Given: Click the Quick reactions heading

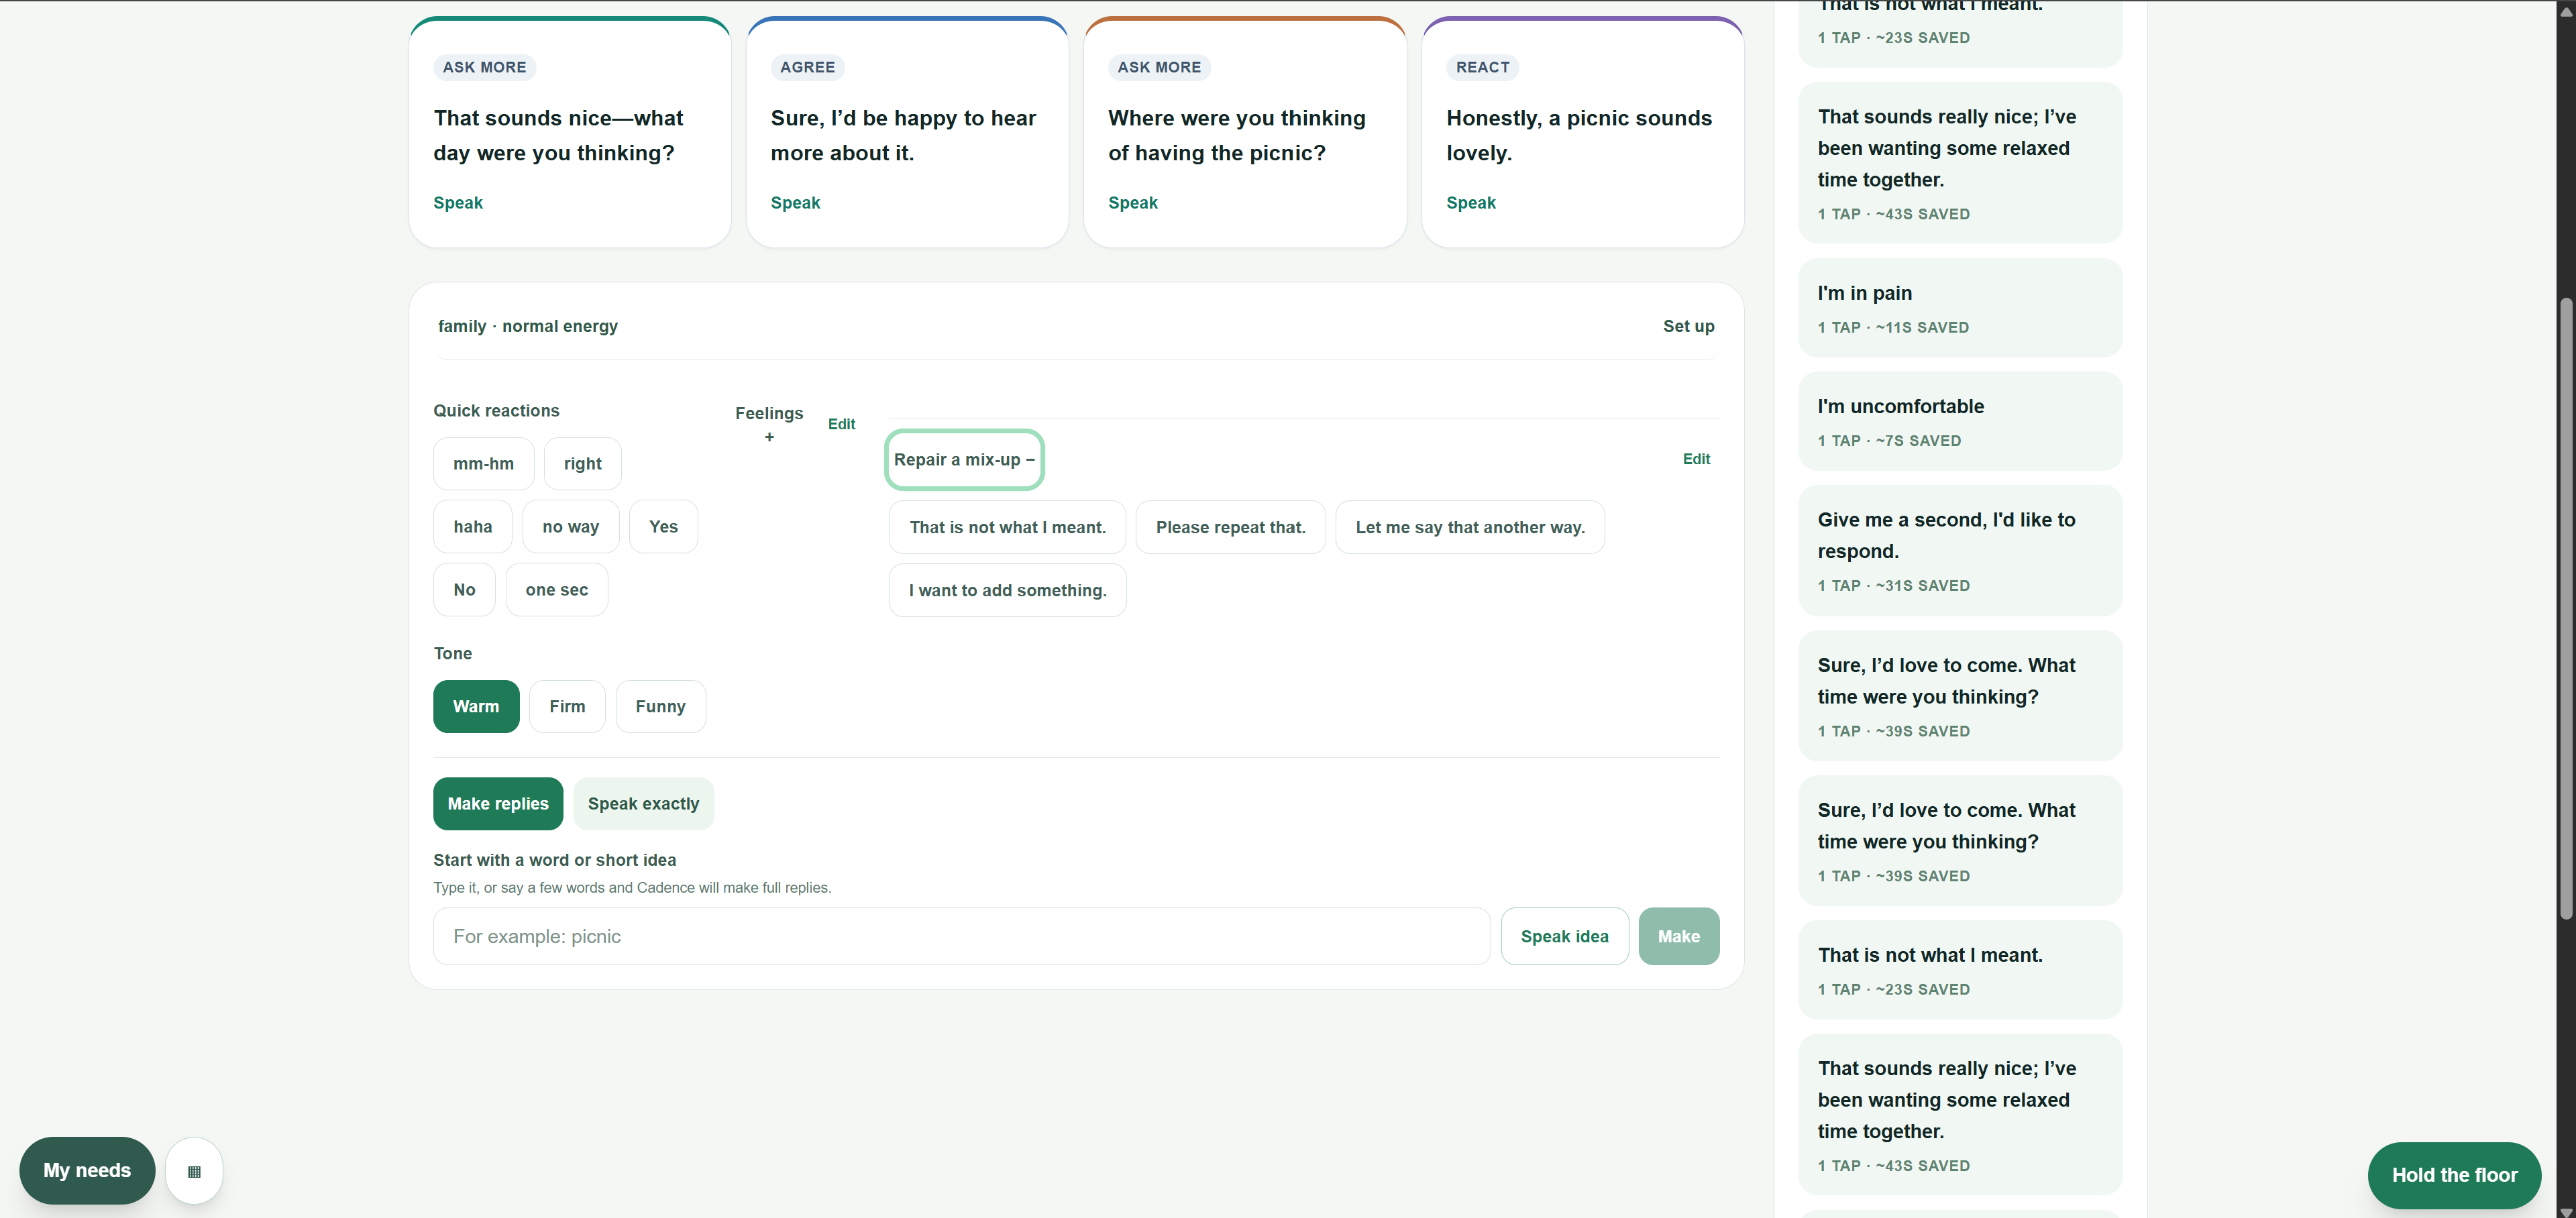Looking at the screenshot, I should [495, 411].
